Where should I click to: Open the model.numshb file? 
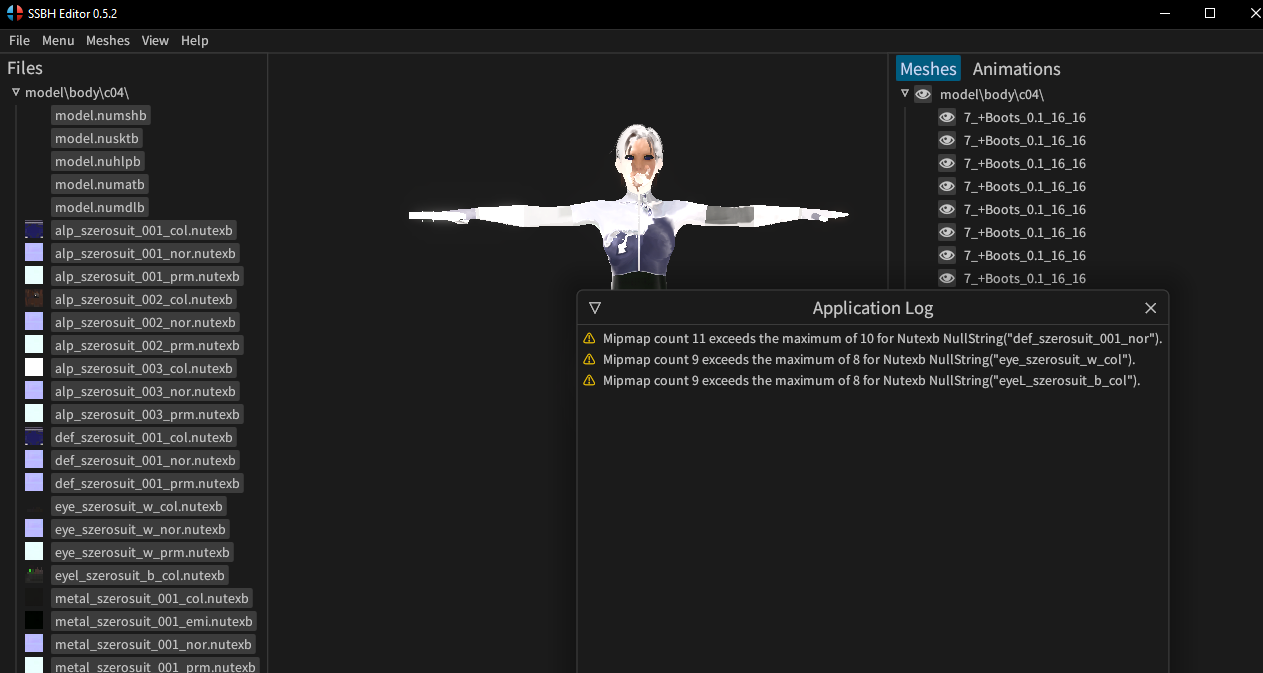100,115
